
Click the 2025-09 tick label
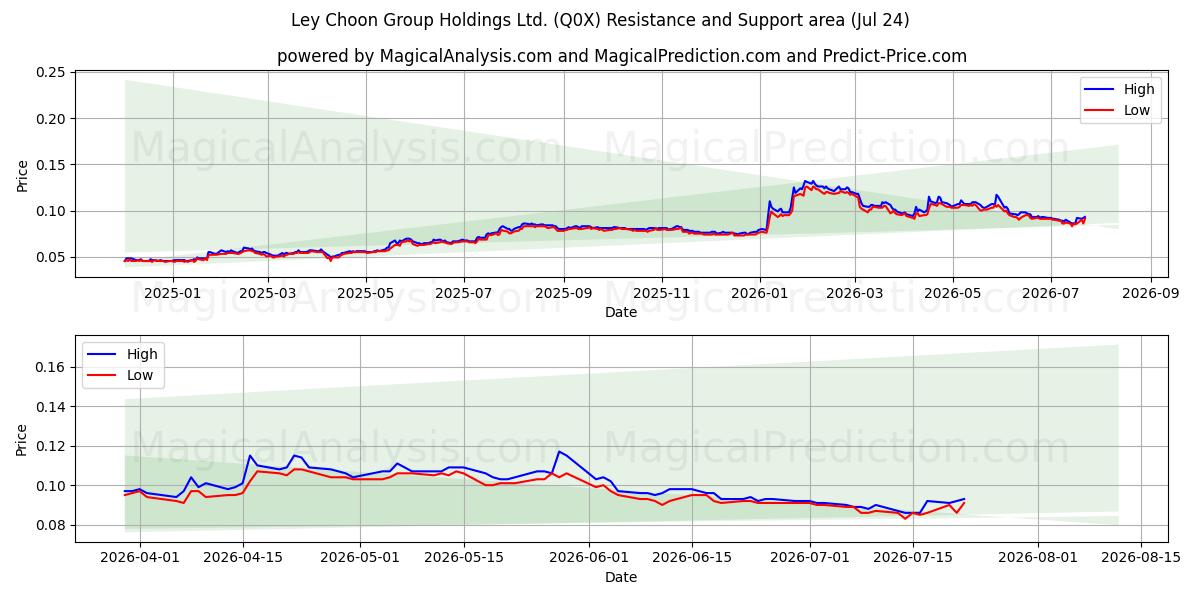coord(563,293)
